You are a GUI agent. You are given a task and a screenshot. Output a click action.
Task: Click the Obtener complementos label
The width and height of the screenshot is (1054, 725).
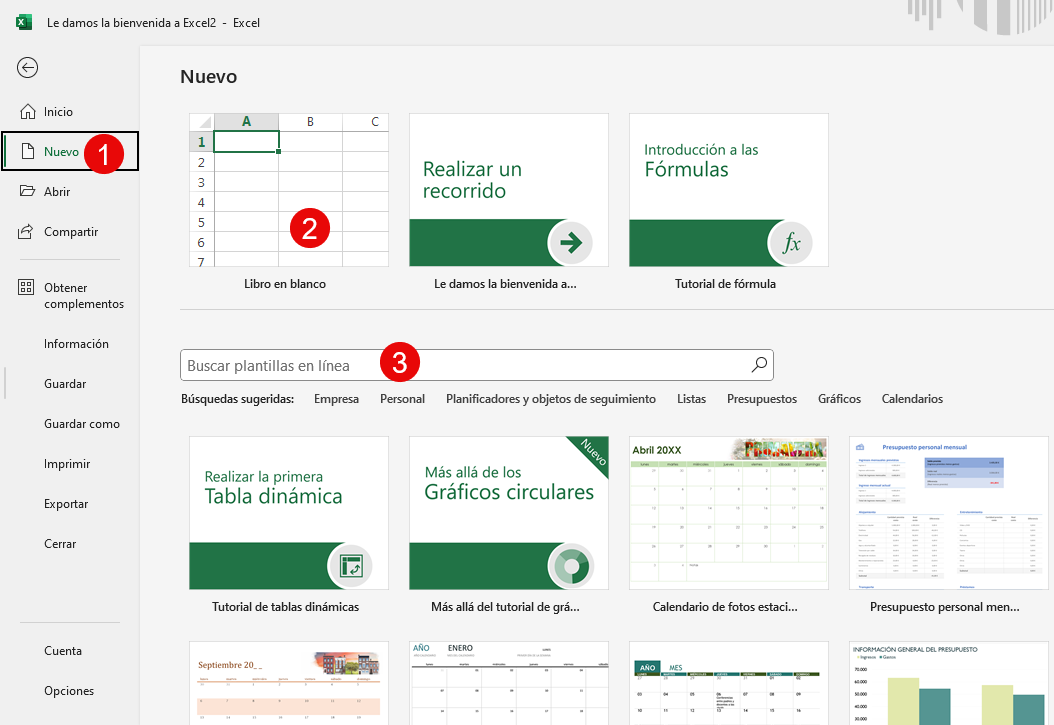pos(84,296)
